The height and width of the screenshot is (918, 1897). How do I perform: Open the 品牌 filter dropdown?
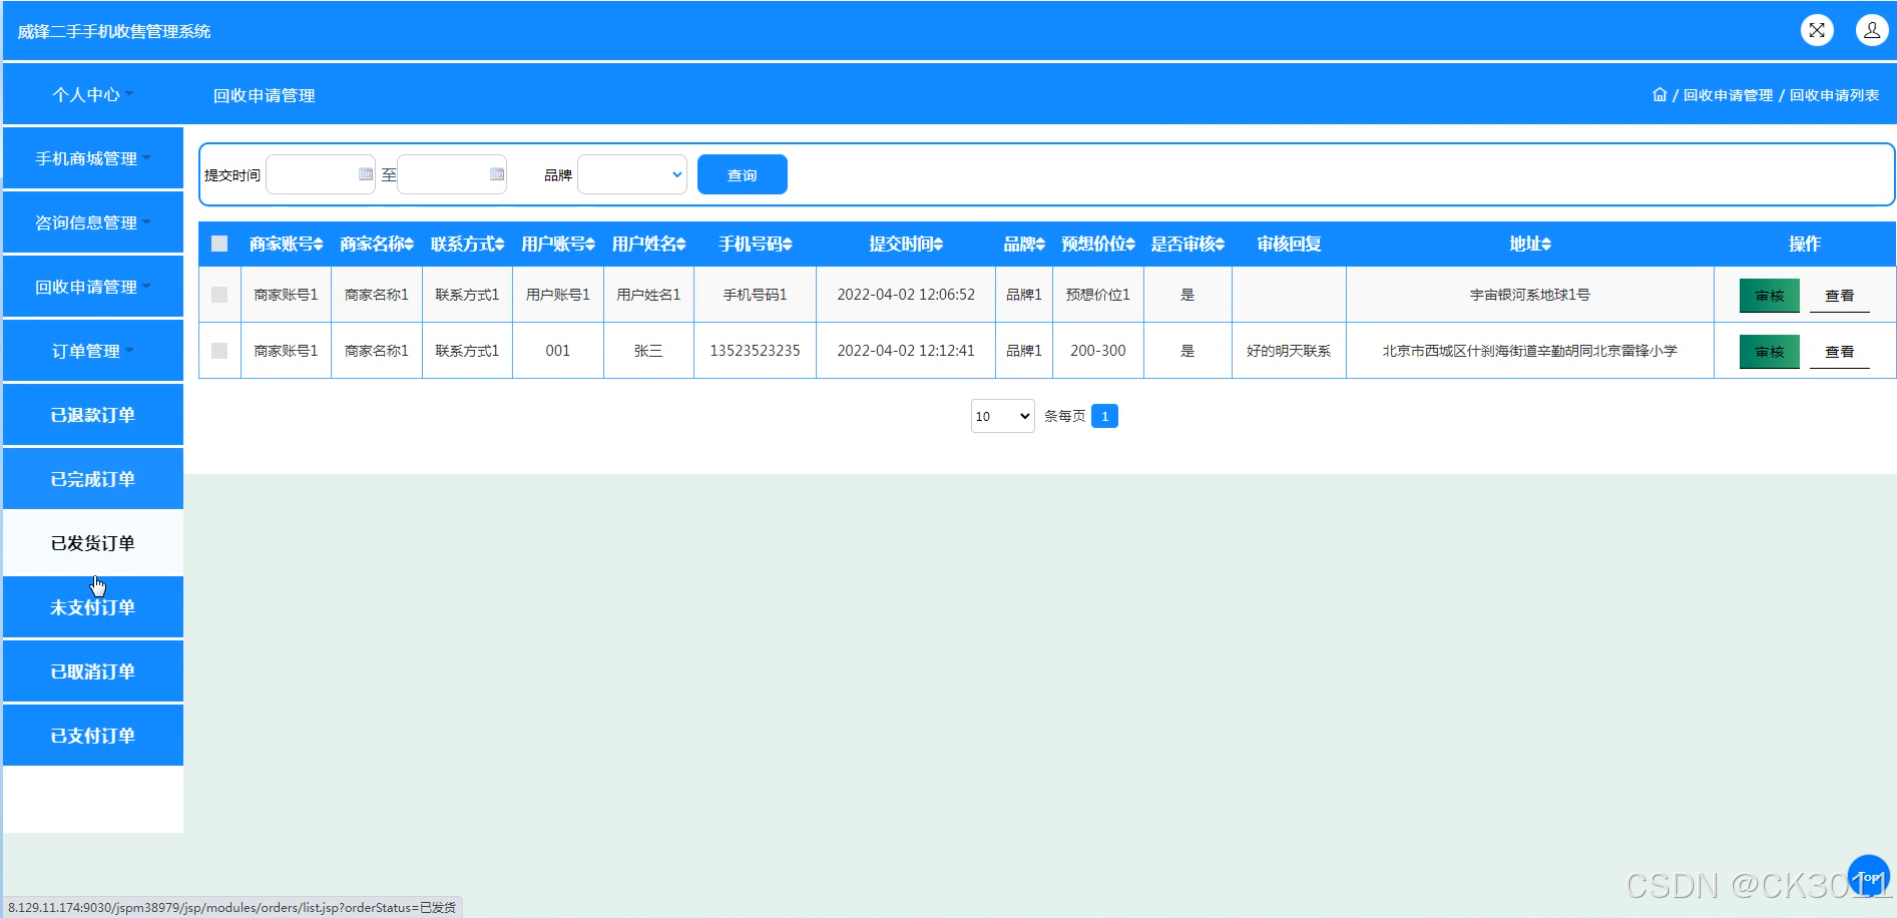tap(632, 174)
